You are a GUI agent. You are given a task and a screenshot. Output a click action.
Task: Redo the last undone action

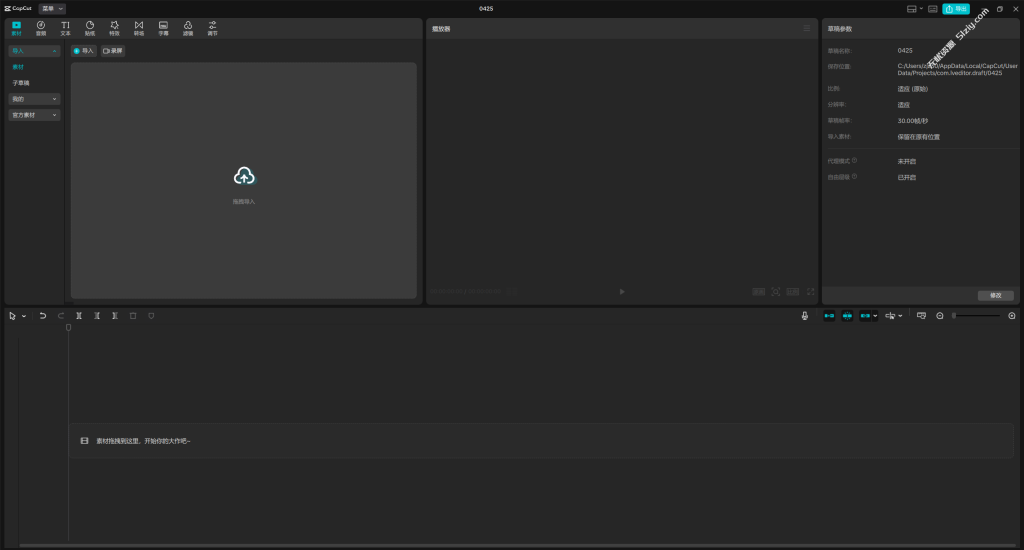click(61, 316)
